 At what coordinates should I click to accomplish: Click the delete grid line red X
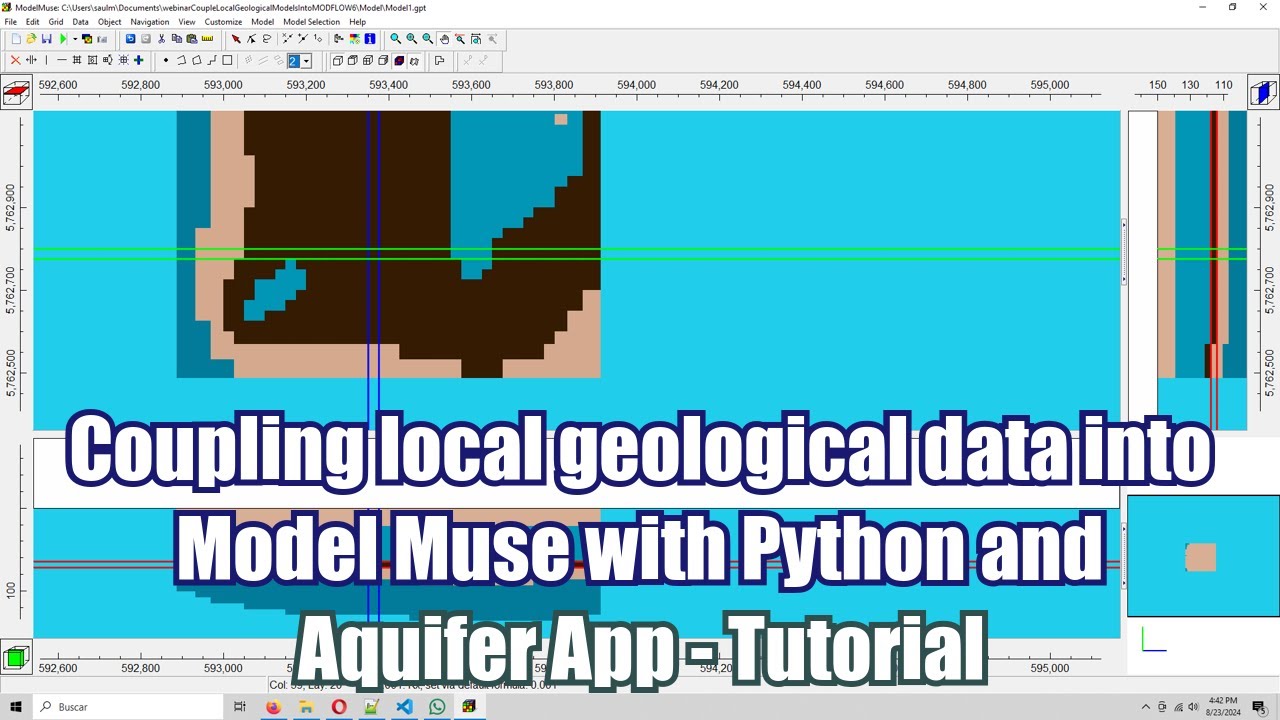tap(15, 60)
